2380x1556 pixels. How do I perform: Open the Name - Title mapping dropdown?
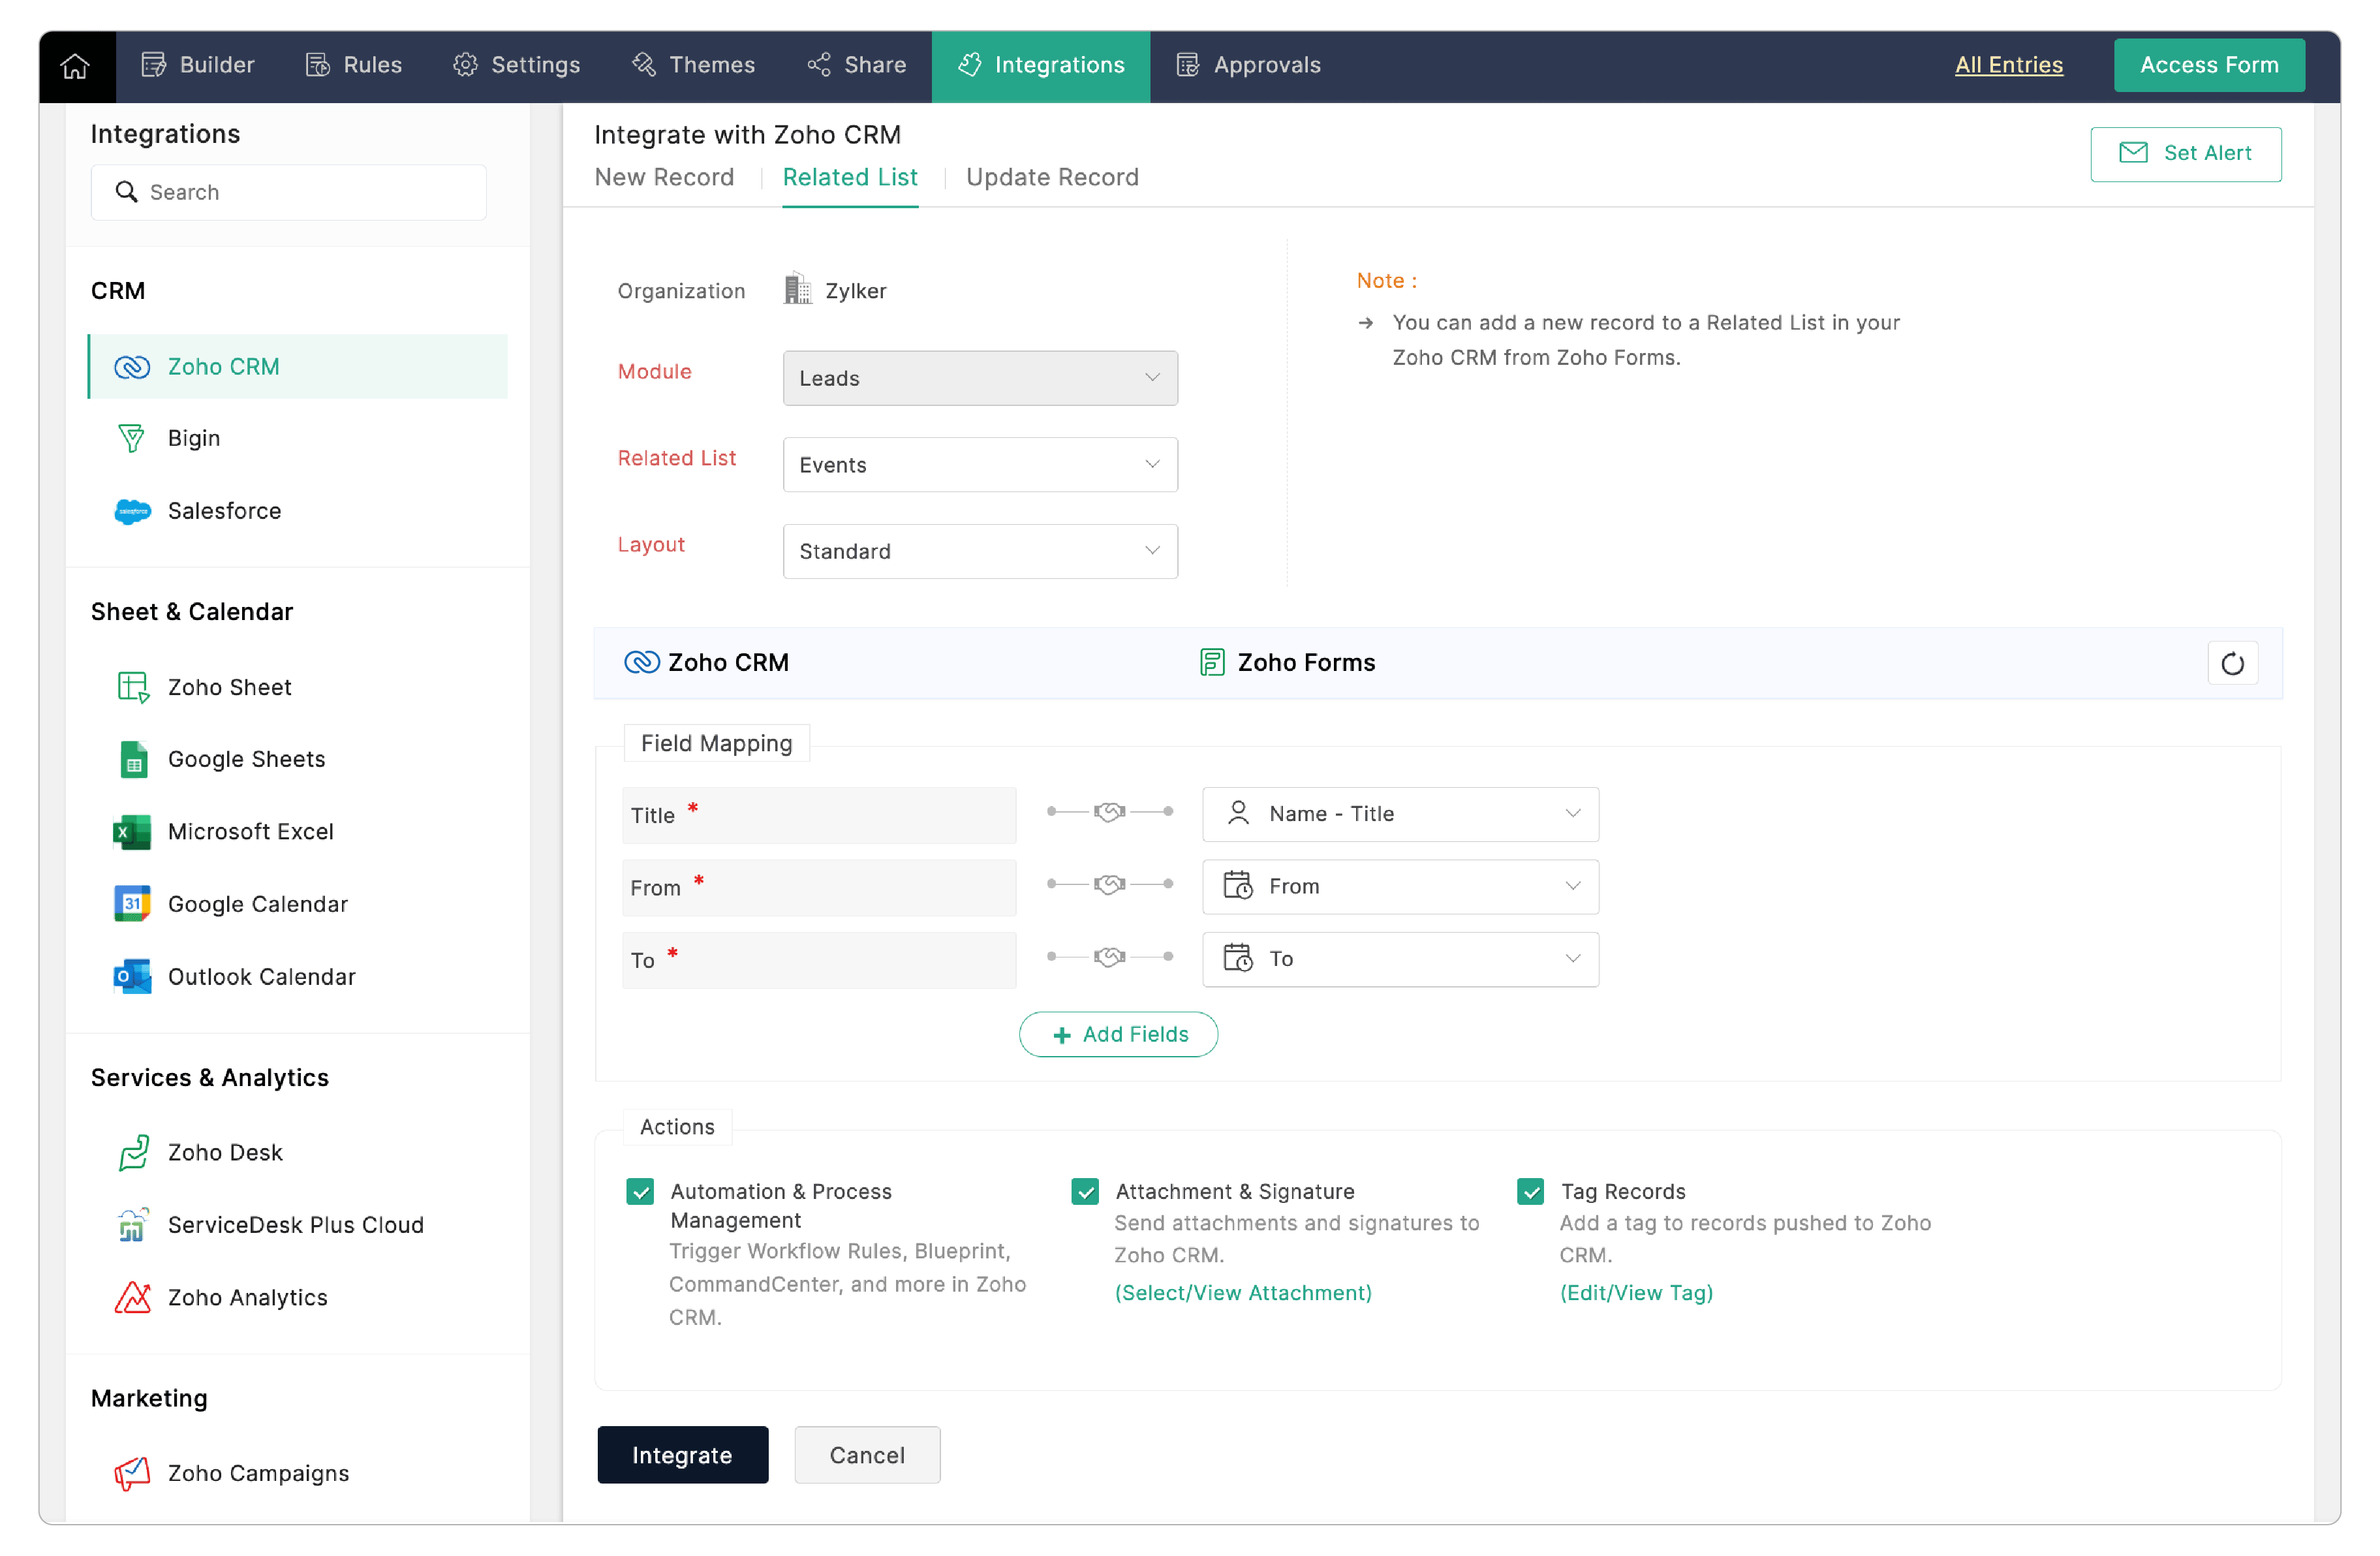1399,814
